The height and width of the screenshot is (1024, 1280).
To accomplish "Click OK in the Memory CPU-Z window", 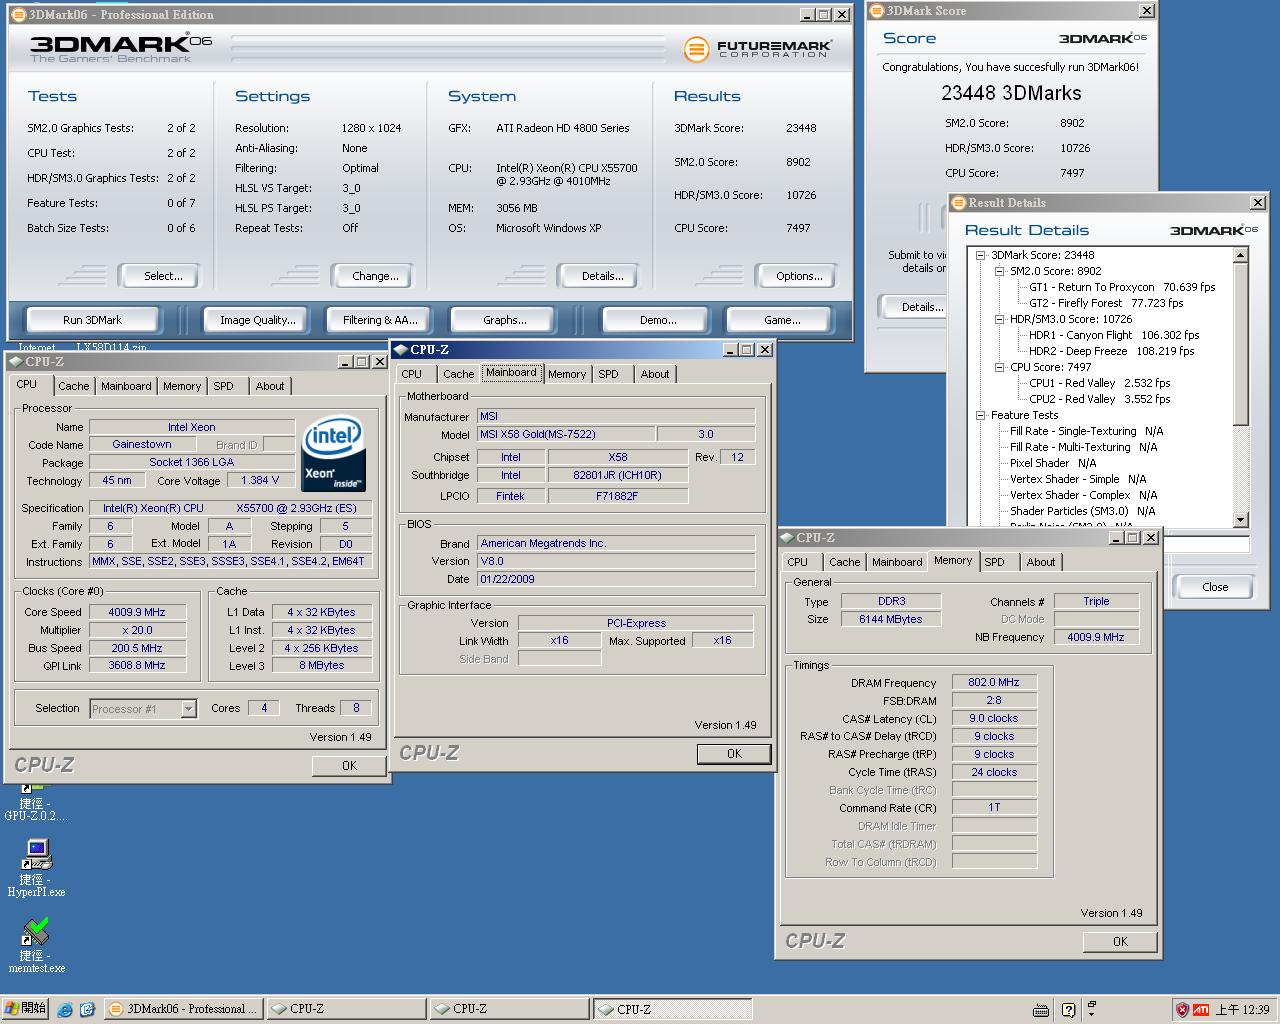I will pos(1120,941).
